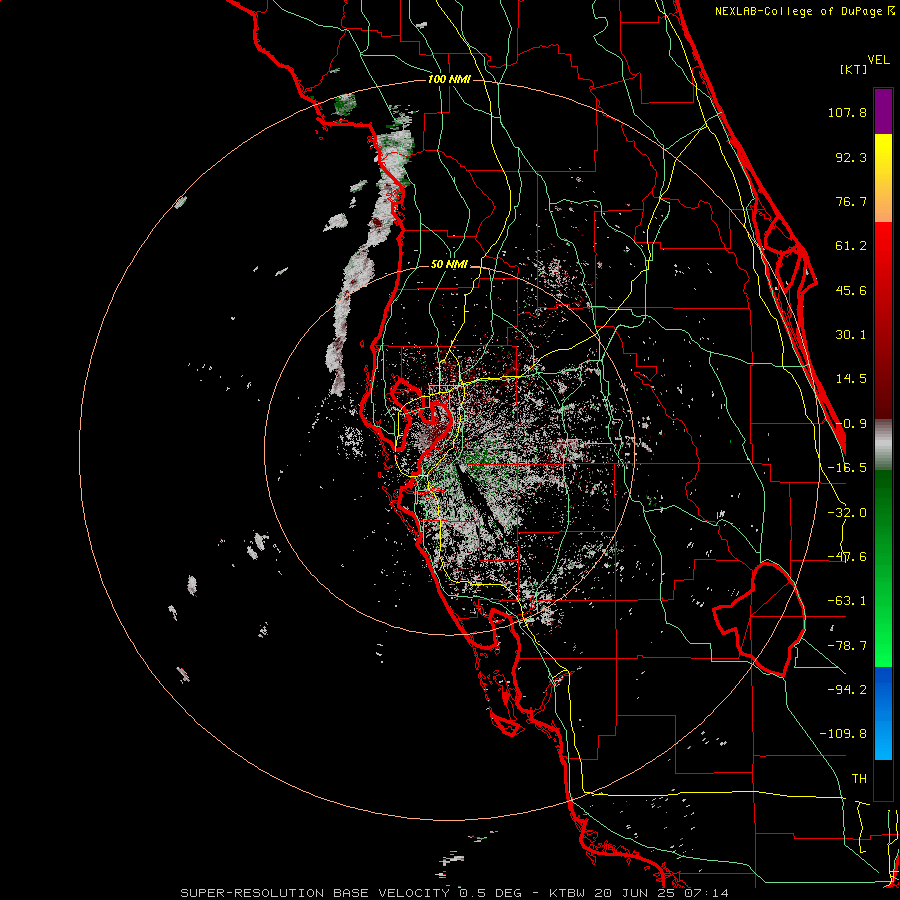Select the 45.6 velocity legend value
Viewport: 900px width, 900px height.
[851, 290]
